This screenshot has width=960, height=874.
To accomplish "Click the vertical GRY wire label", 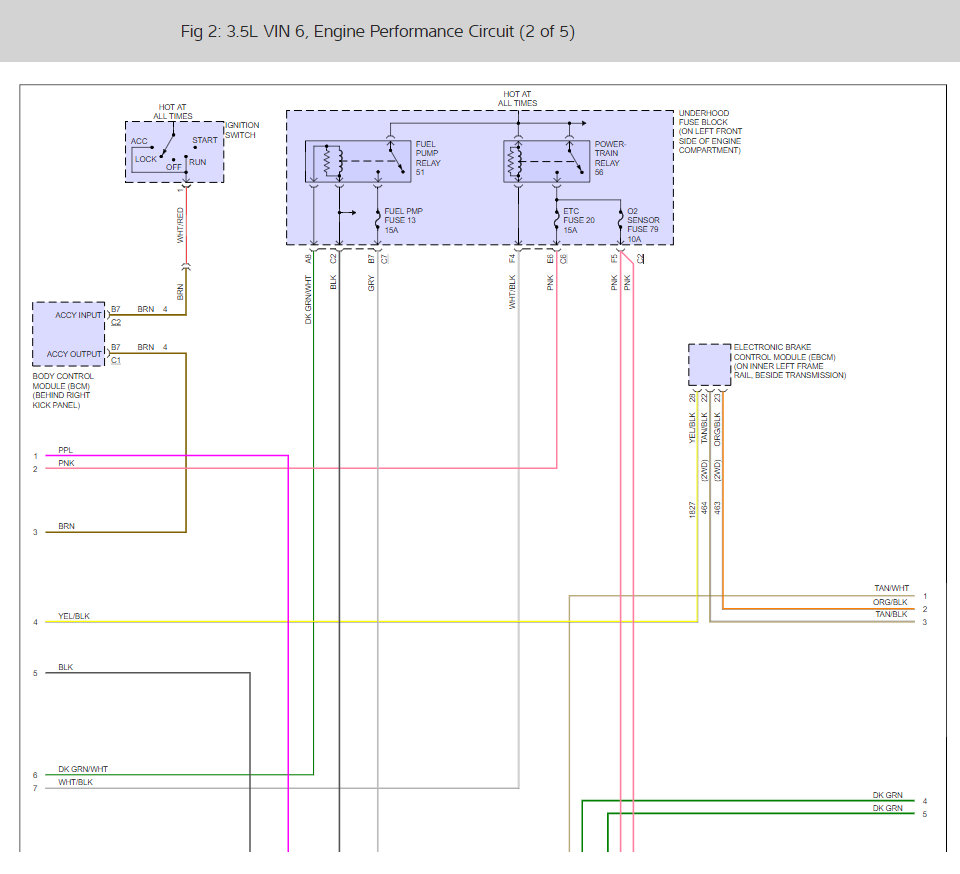I will pyautogui.click(x=371, y=283).
